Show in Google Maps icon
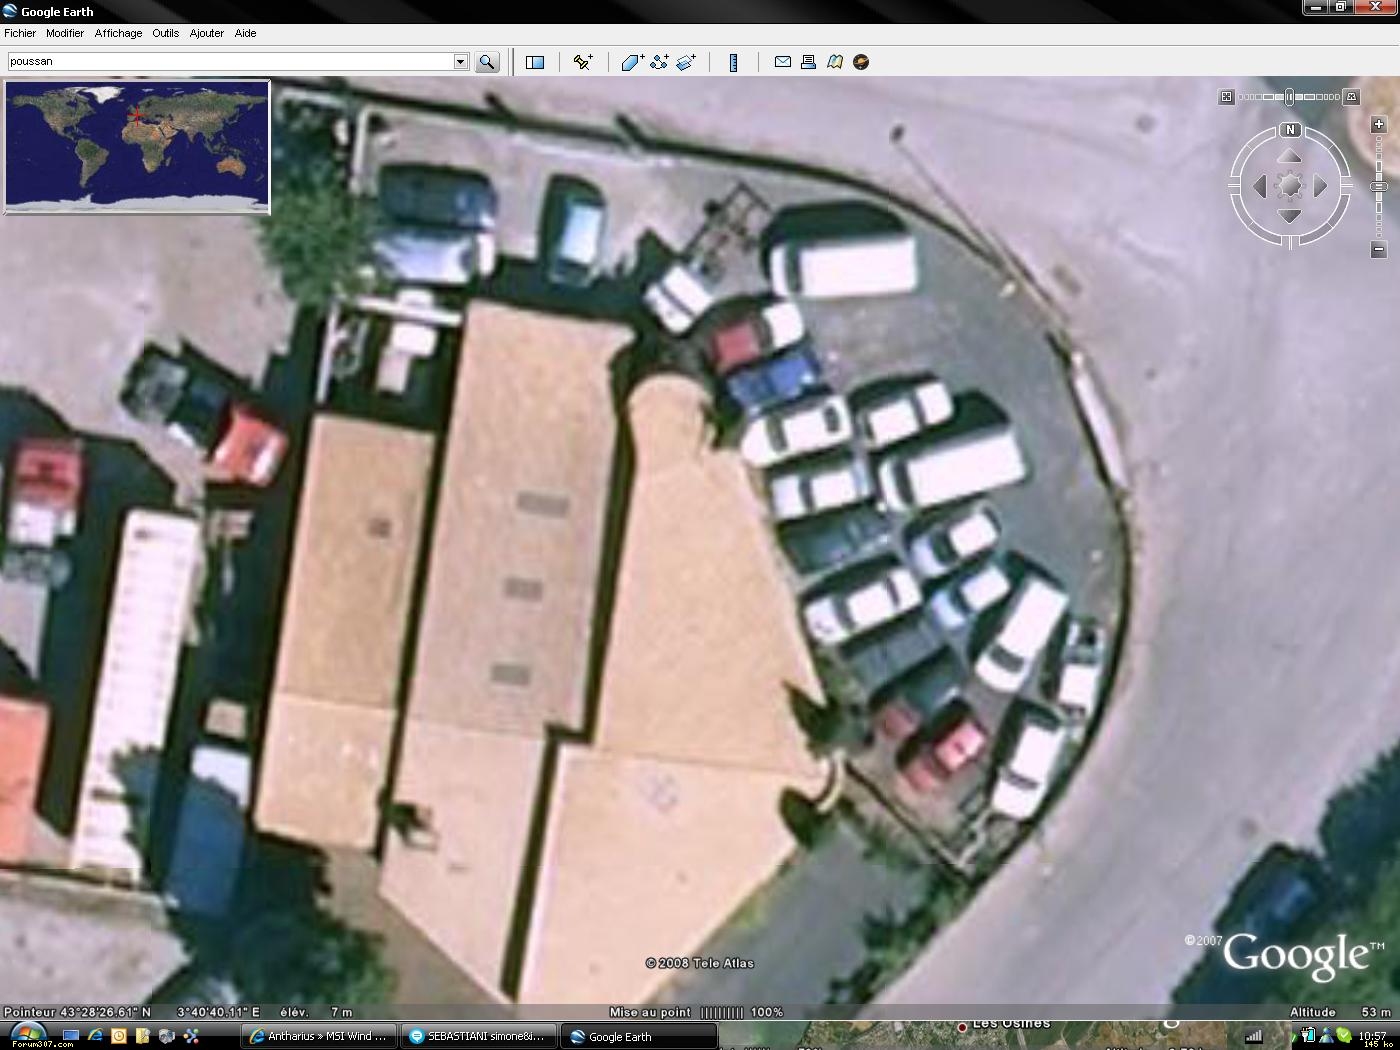This screenshot has width=1400, height=1050. 834,62
